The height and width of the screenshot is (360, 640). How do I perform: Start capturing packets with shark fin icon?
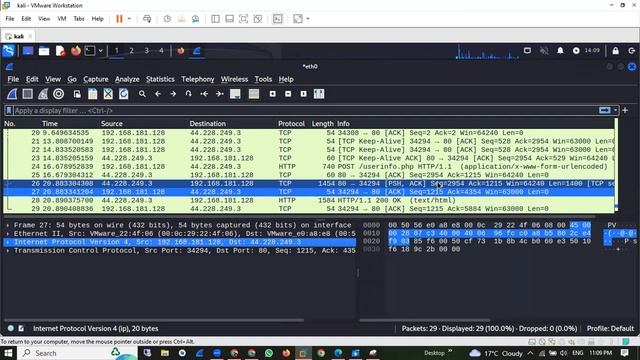tap(12, 94)
